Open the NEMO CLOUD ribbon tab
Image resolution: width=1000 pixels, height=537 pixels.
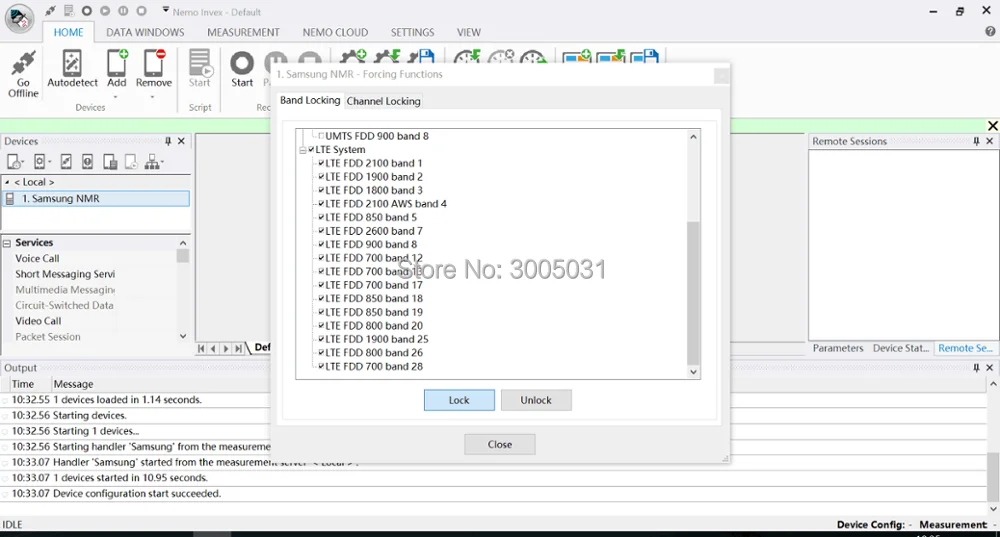tap(335, 32)
